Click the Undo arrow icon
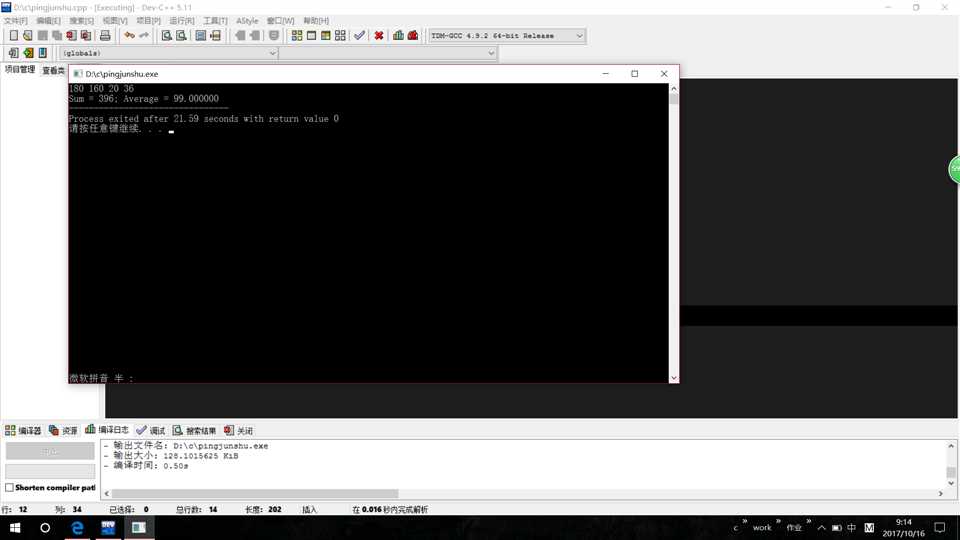This screenshot has width=960, height=540. pyautogui.click(x=129, y=36)
